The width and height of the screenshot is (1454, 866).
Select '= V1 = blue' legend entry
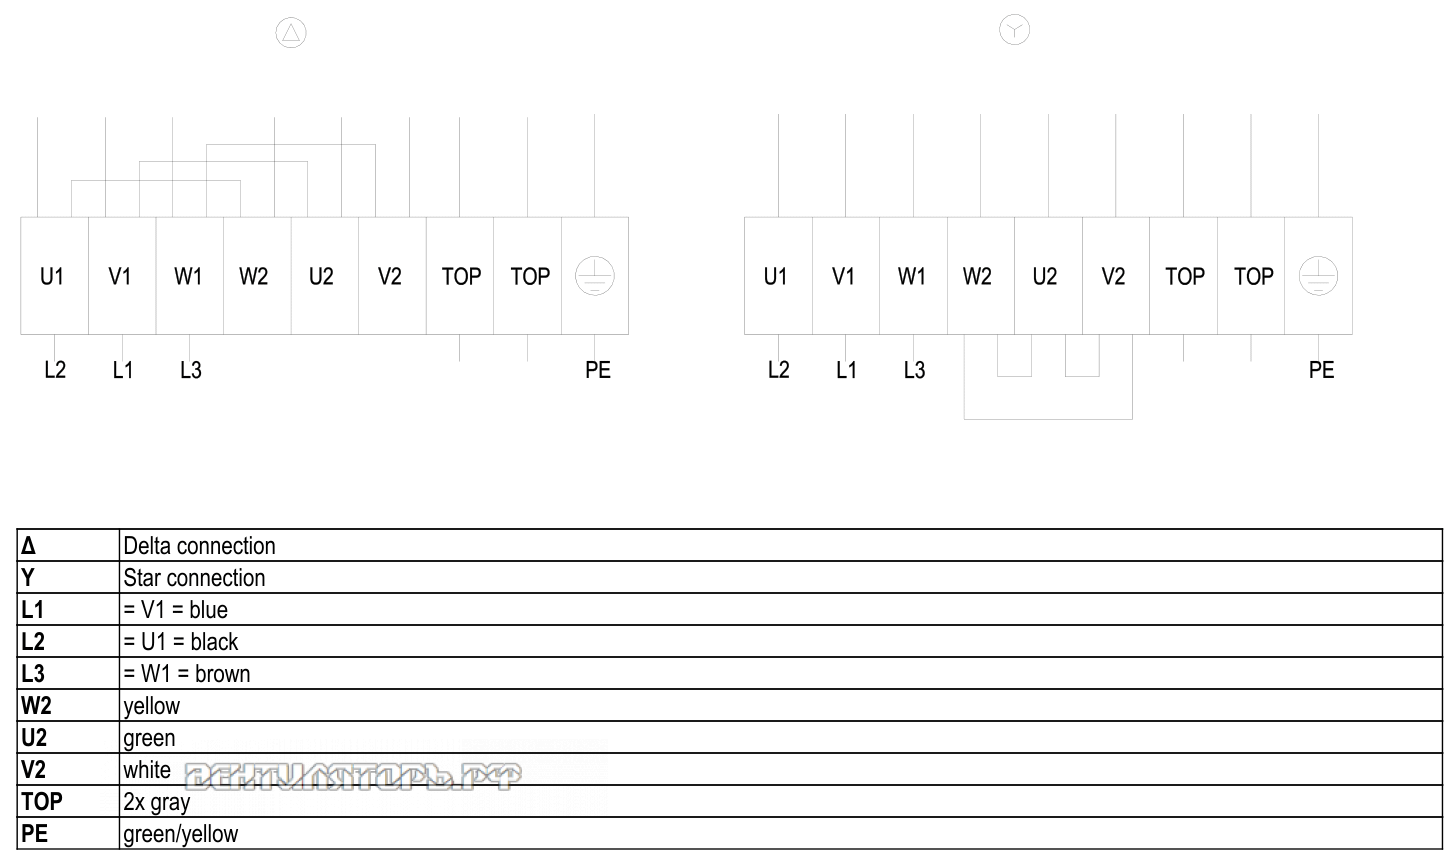(176, 610)
